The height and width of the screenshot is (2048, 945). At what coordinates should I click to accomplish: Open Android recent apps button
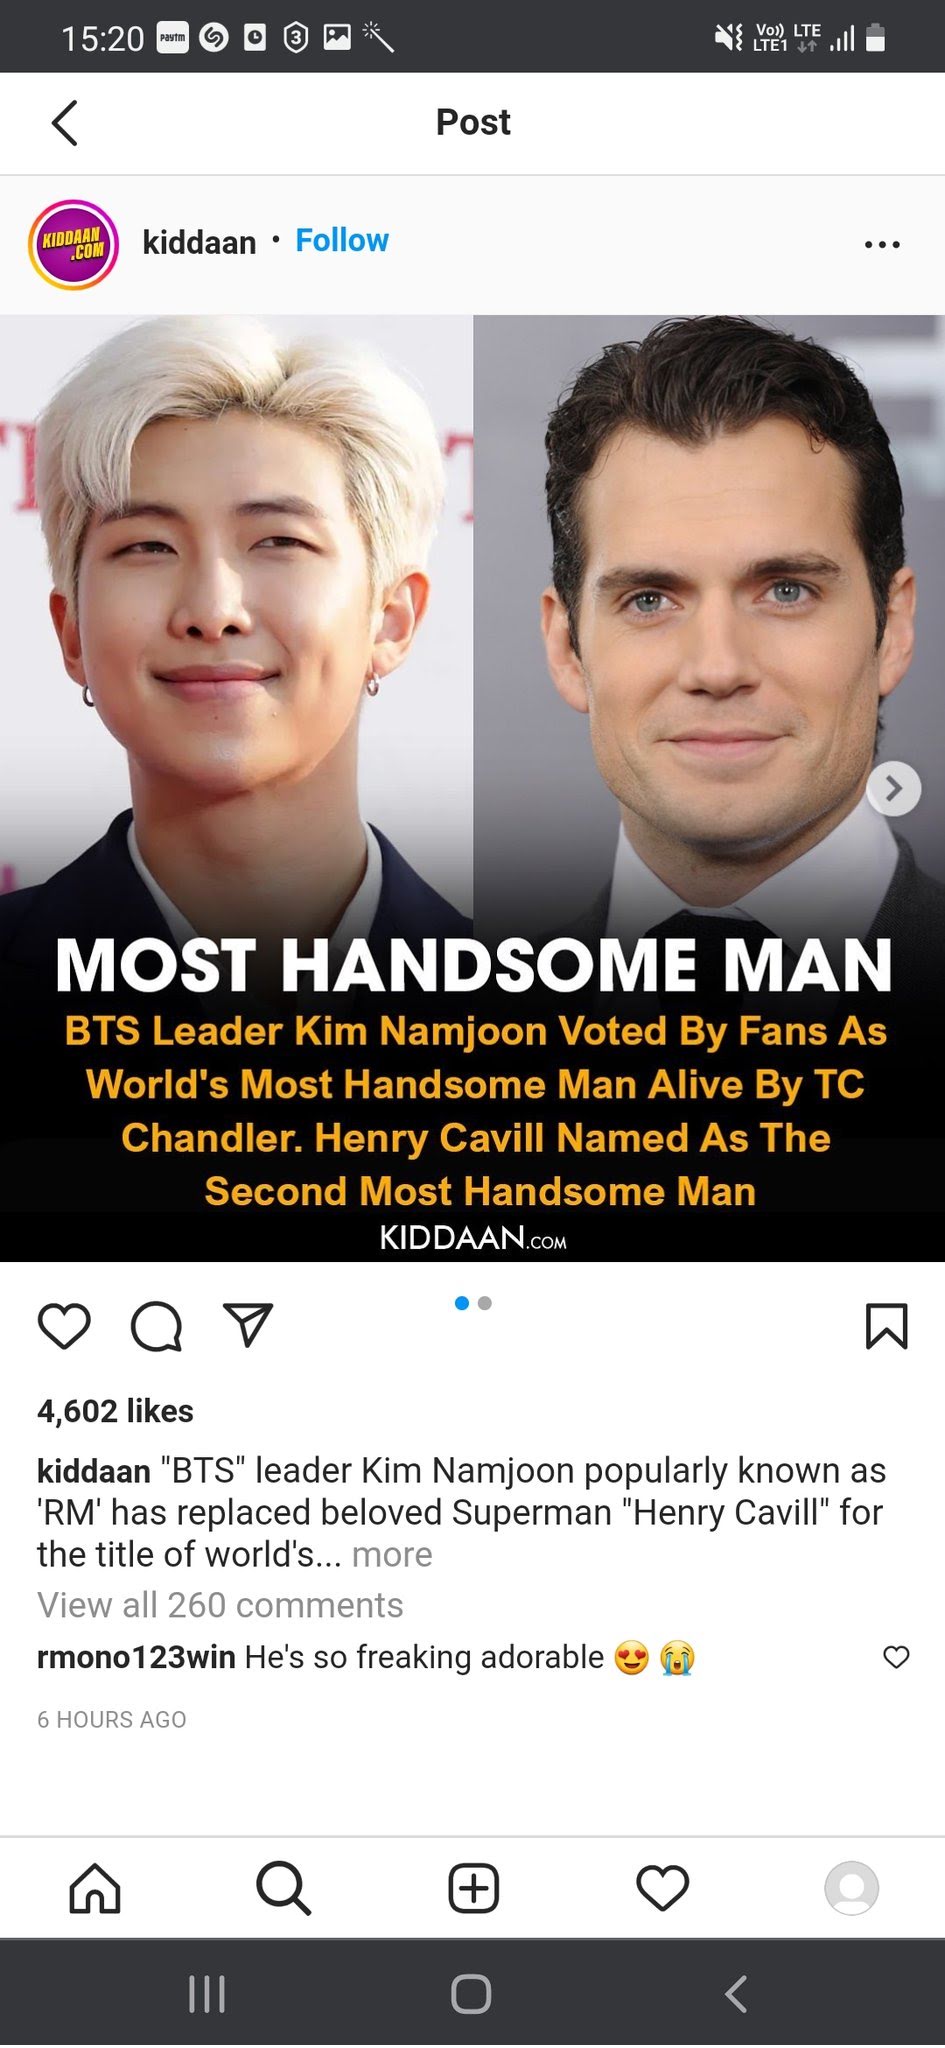[207, 1994]
